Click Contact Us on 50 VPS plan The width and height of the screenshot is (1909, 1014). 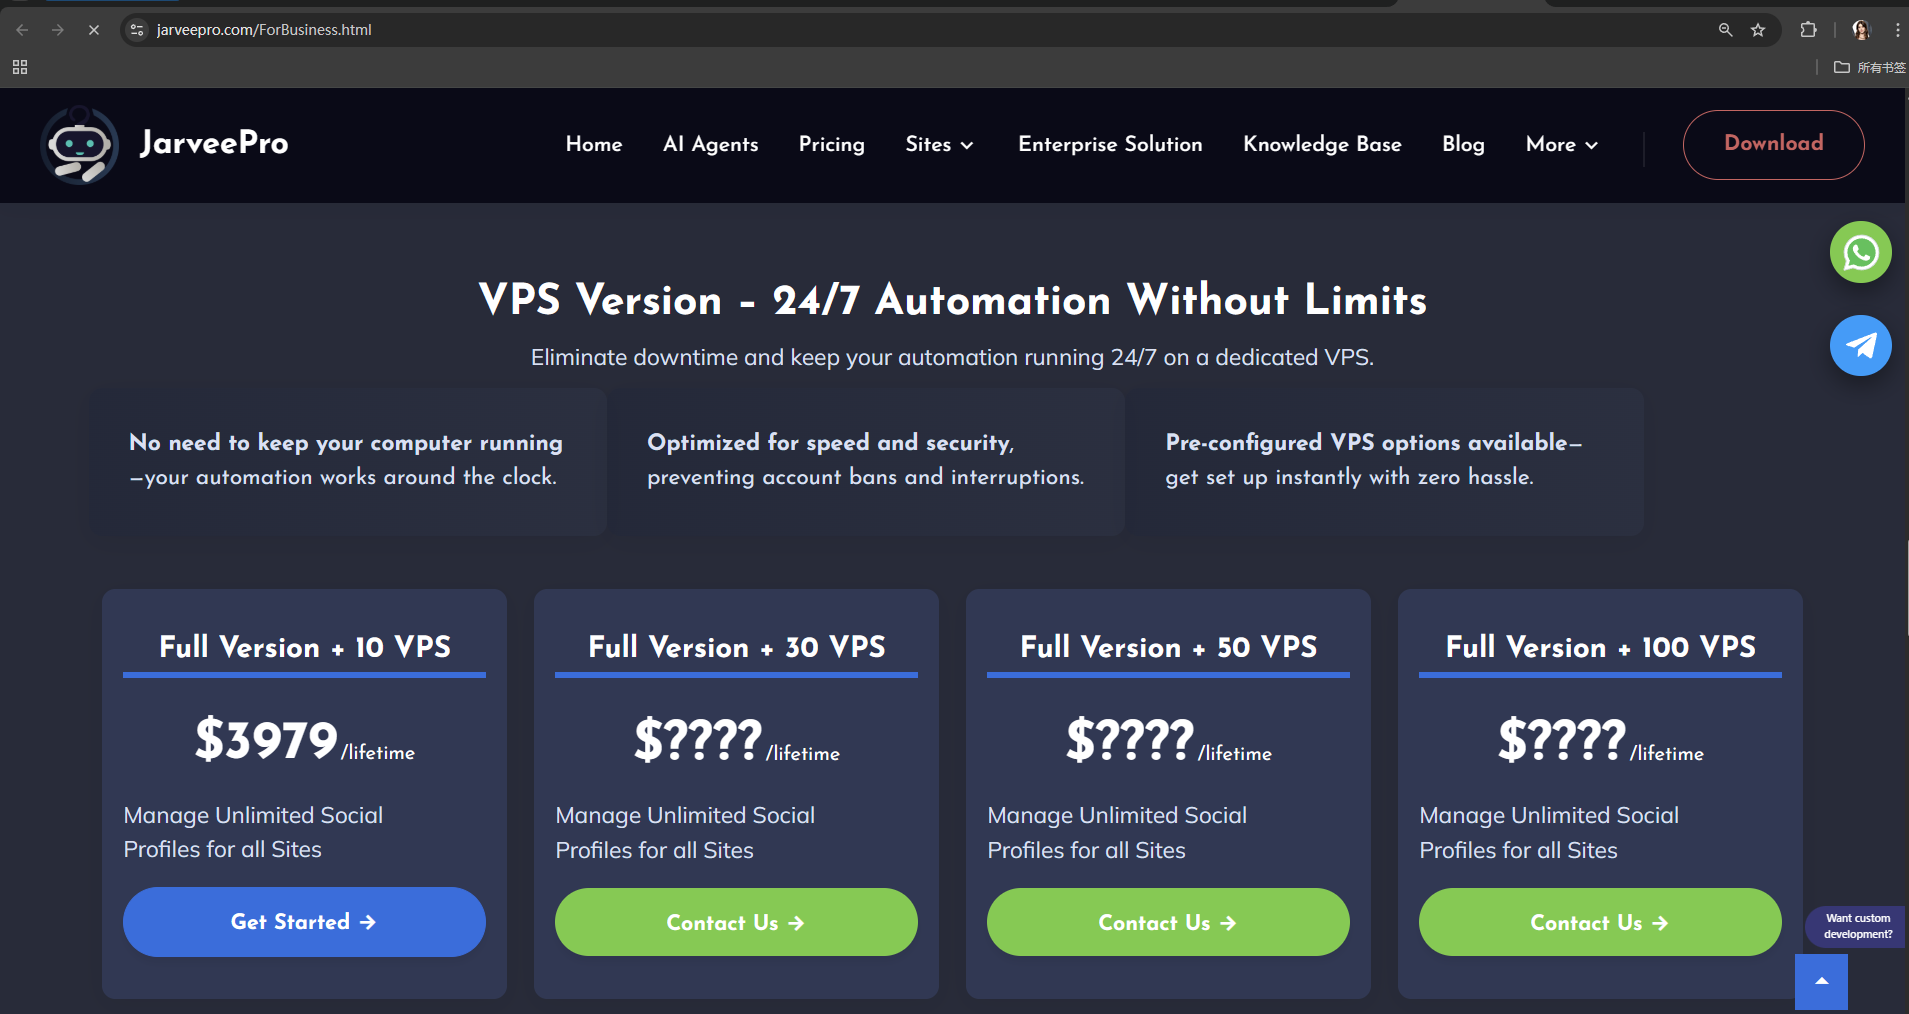1168,922
